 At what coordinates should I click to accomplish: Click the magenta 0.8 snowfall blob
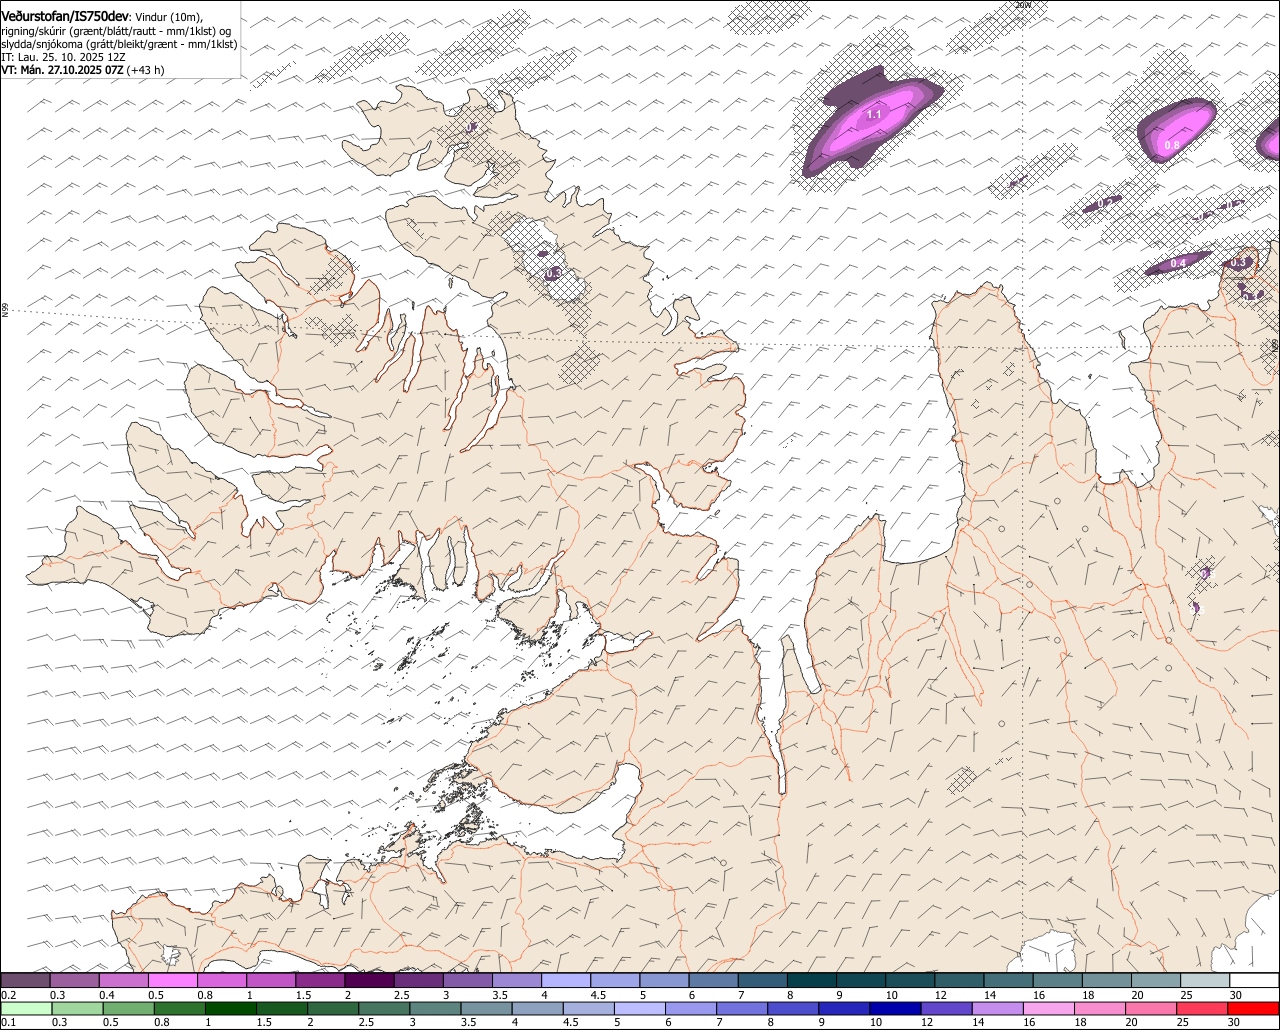point(1176,132)
